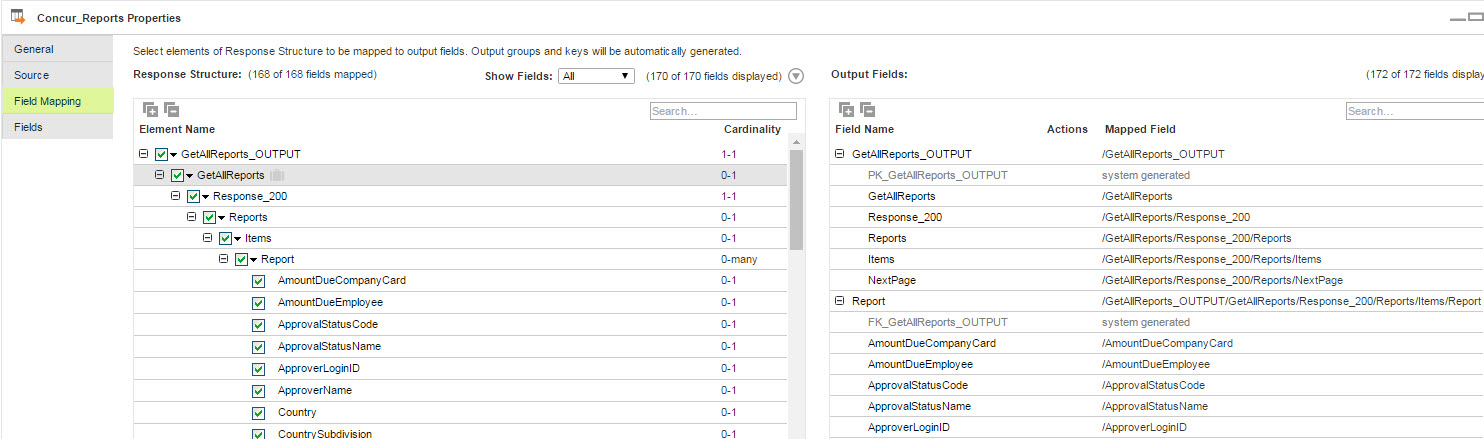Click the /AmountDueCompanyCard mapped field value
Screen dimensions: 1484x439
(1167, 343)
